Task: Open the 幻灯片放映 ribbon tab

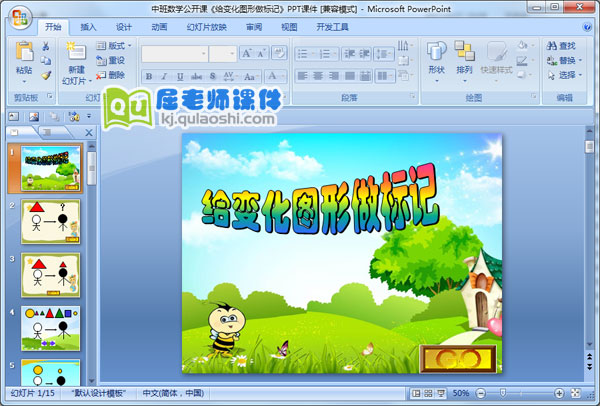Action: pyautogui.click(x=207, y=27)
